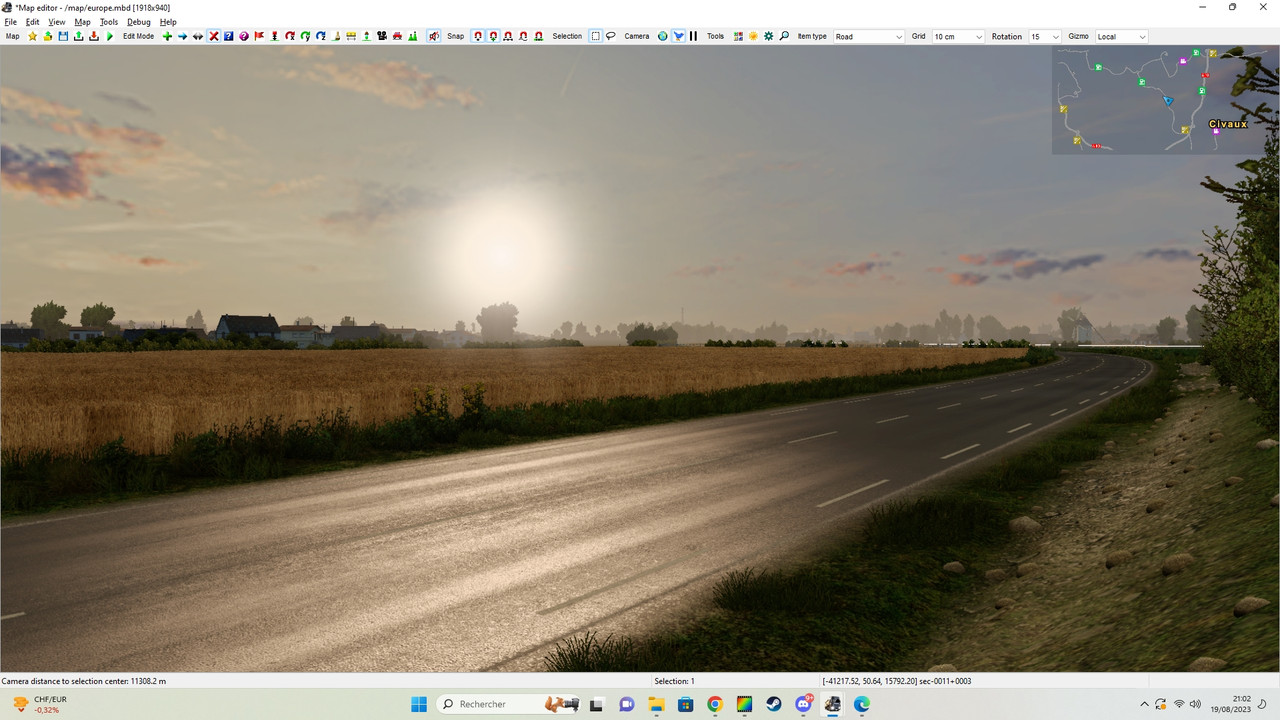The image size is (1280, 720).
Task: Click the yellow star New map icon
Action: (x=32, y=36)
